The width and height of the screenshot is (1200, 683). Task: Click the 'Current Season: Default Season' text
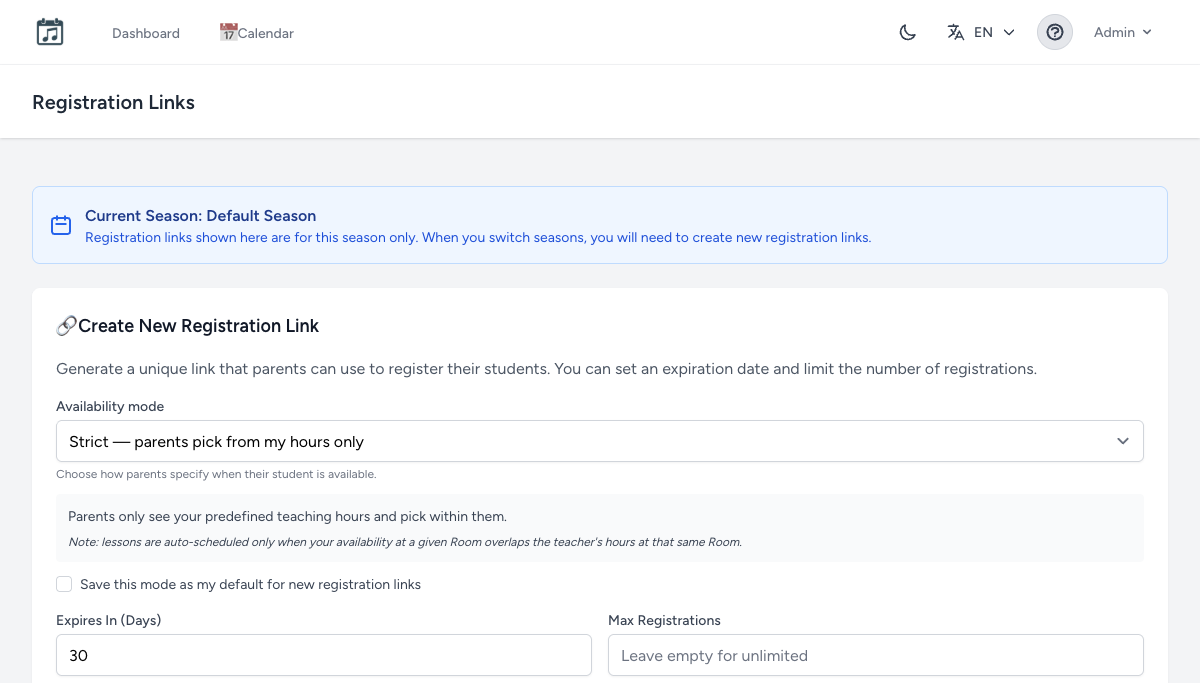coord(200,216)
